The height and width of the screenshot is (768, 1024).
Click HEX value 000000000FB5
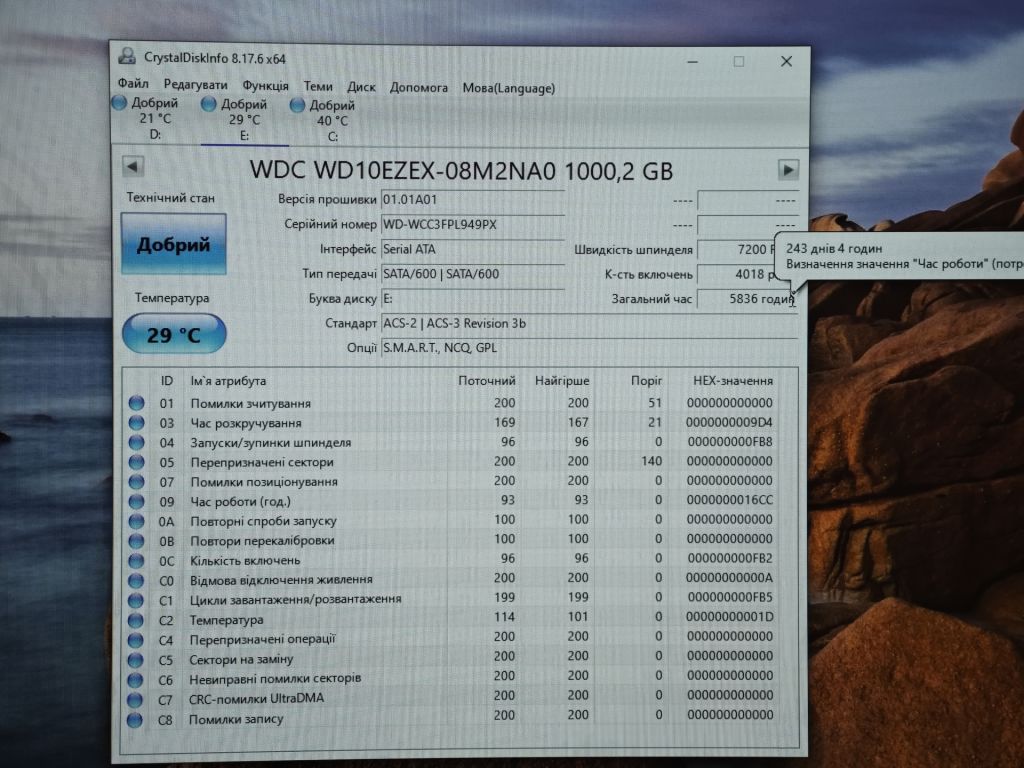pyautogui.click(x=730, y=597)
